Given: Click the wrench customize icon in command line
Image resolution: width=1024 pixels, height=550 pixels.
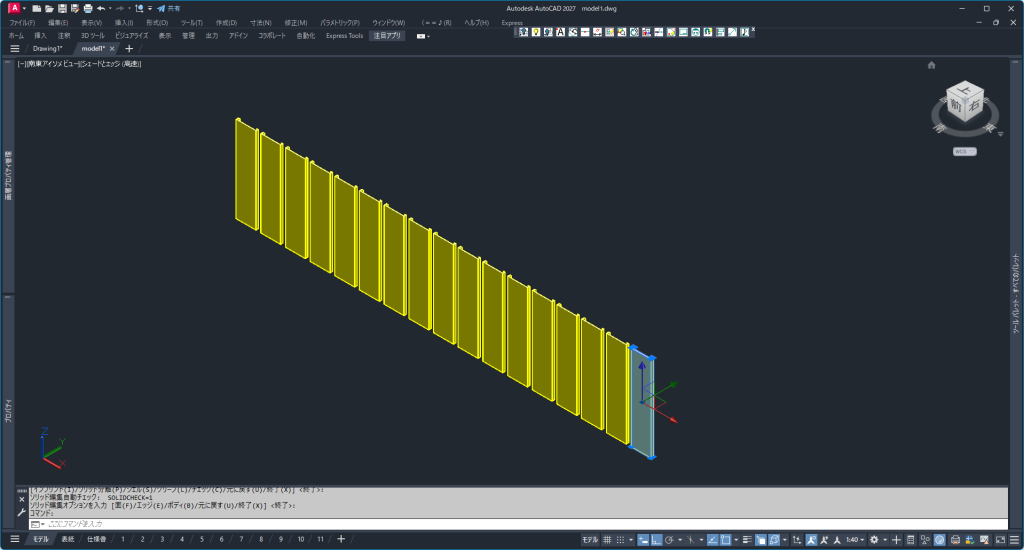Looking at the screenshot, I should tap(22, 511).
